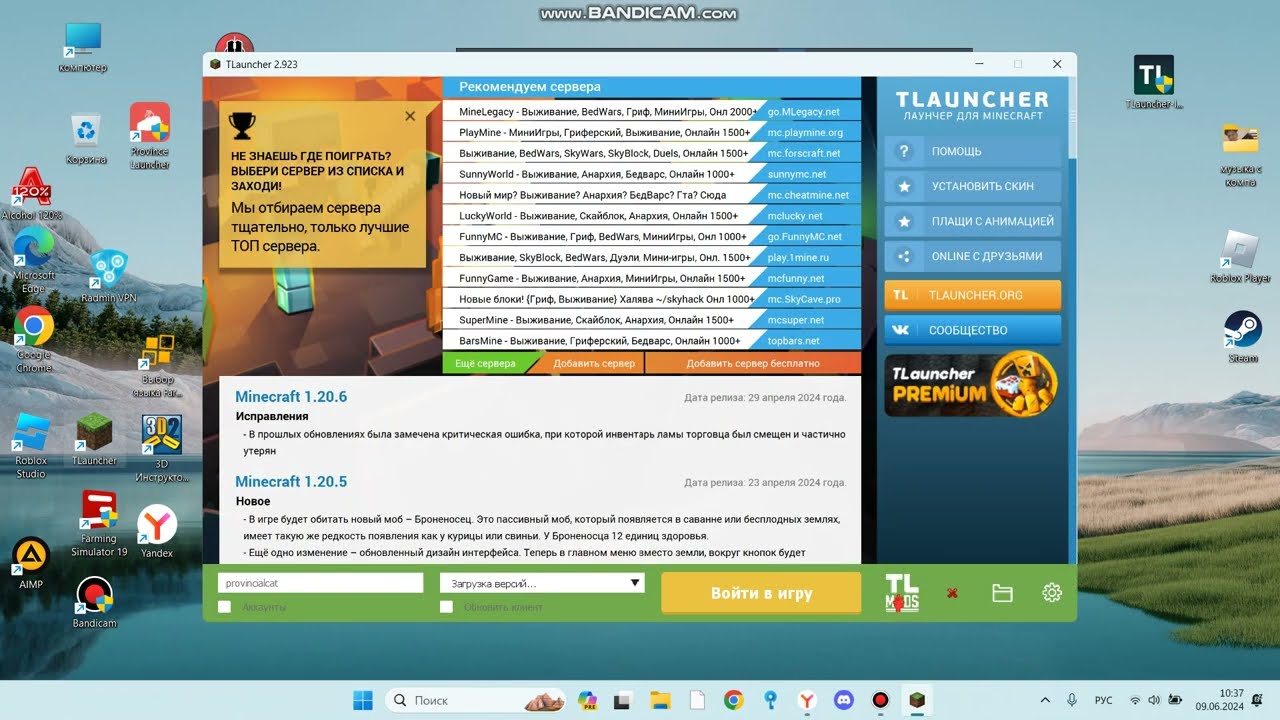Open Discord from the taskbar
The height and width of the screenshot is (720, 1280).
pos(843,700)
